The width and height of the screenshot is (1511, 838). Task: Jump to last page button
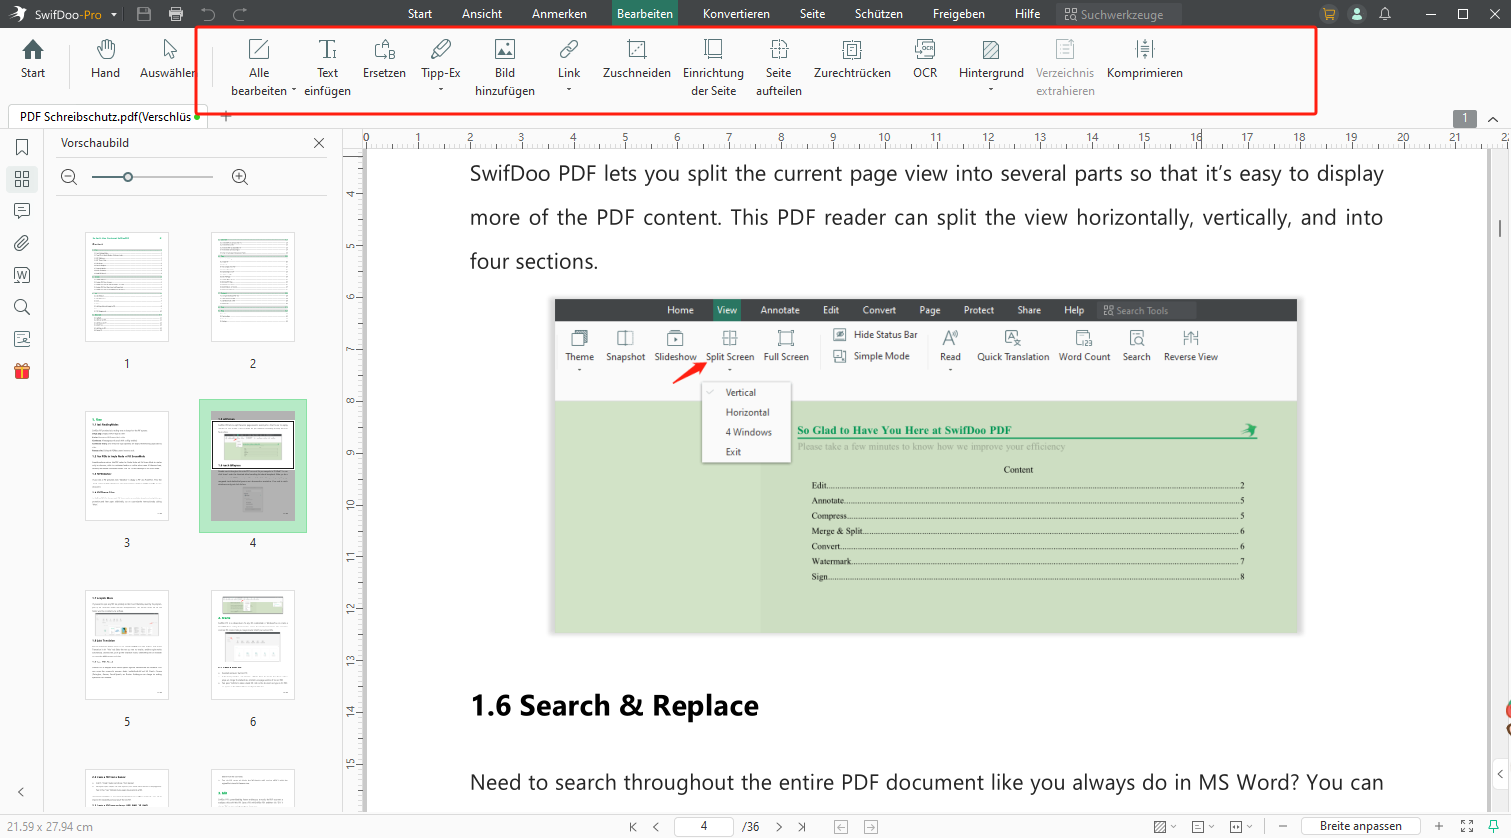point(802,827)
